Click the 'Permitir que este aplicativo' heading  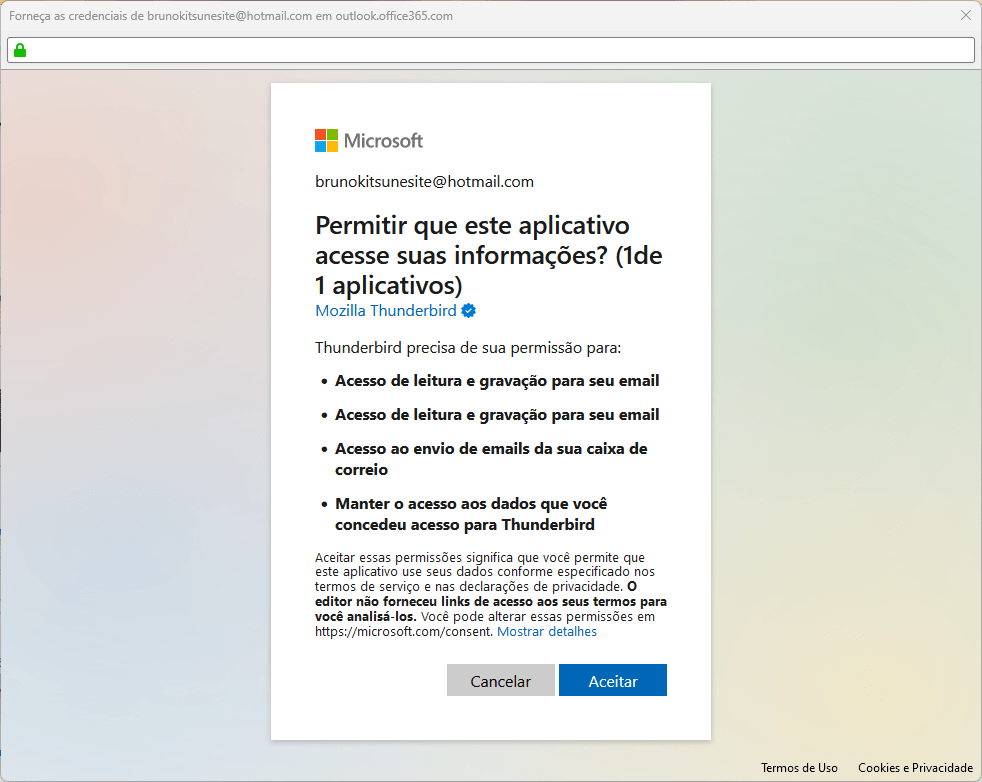[x=488, y=255]
